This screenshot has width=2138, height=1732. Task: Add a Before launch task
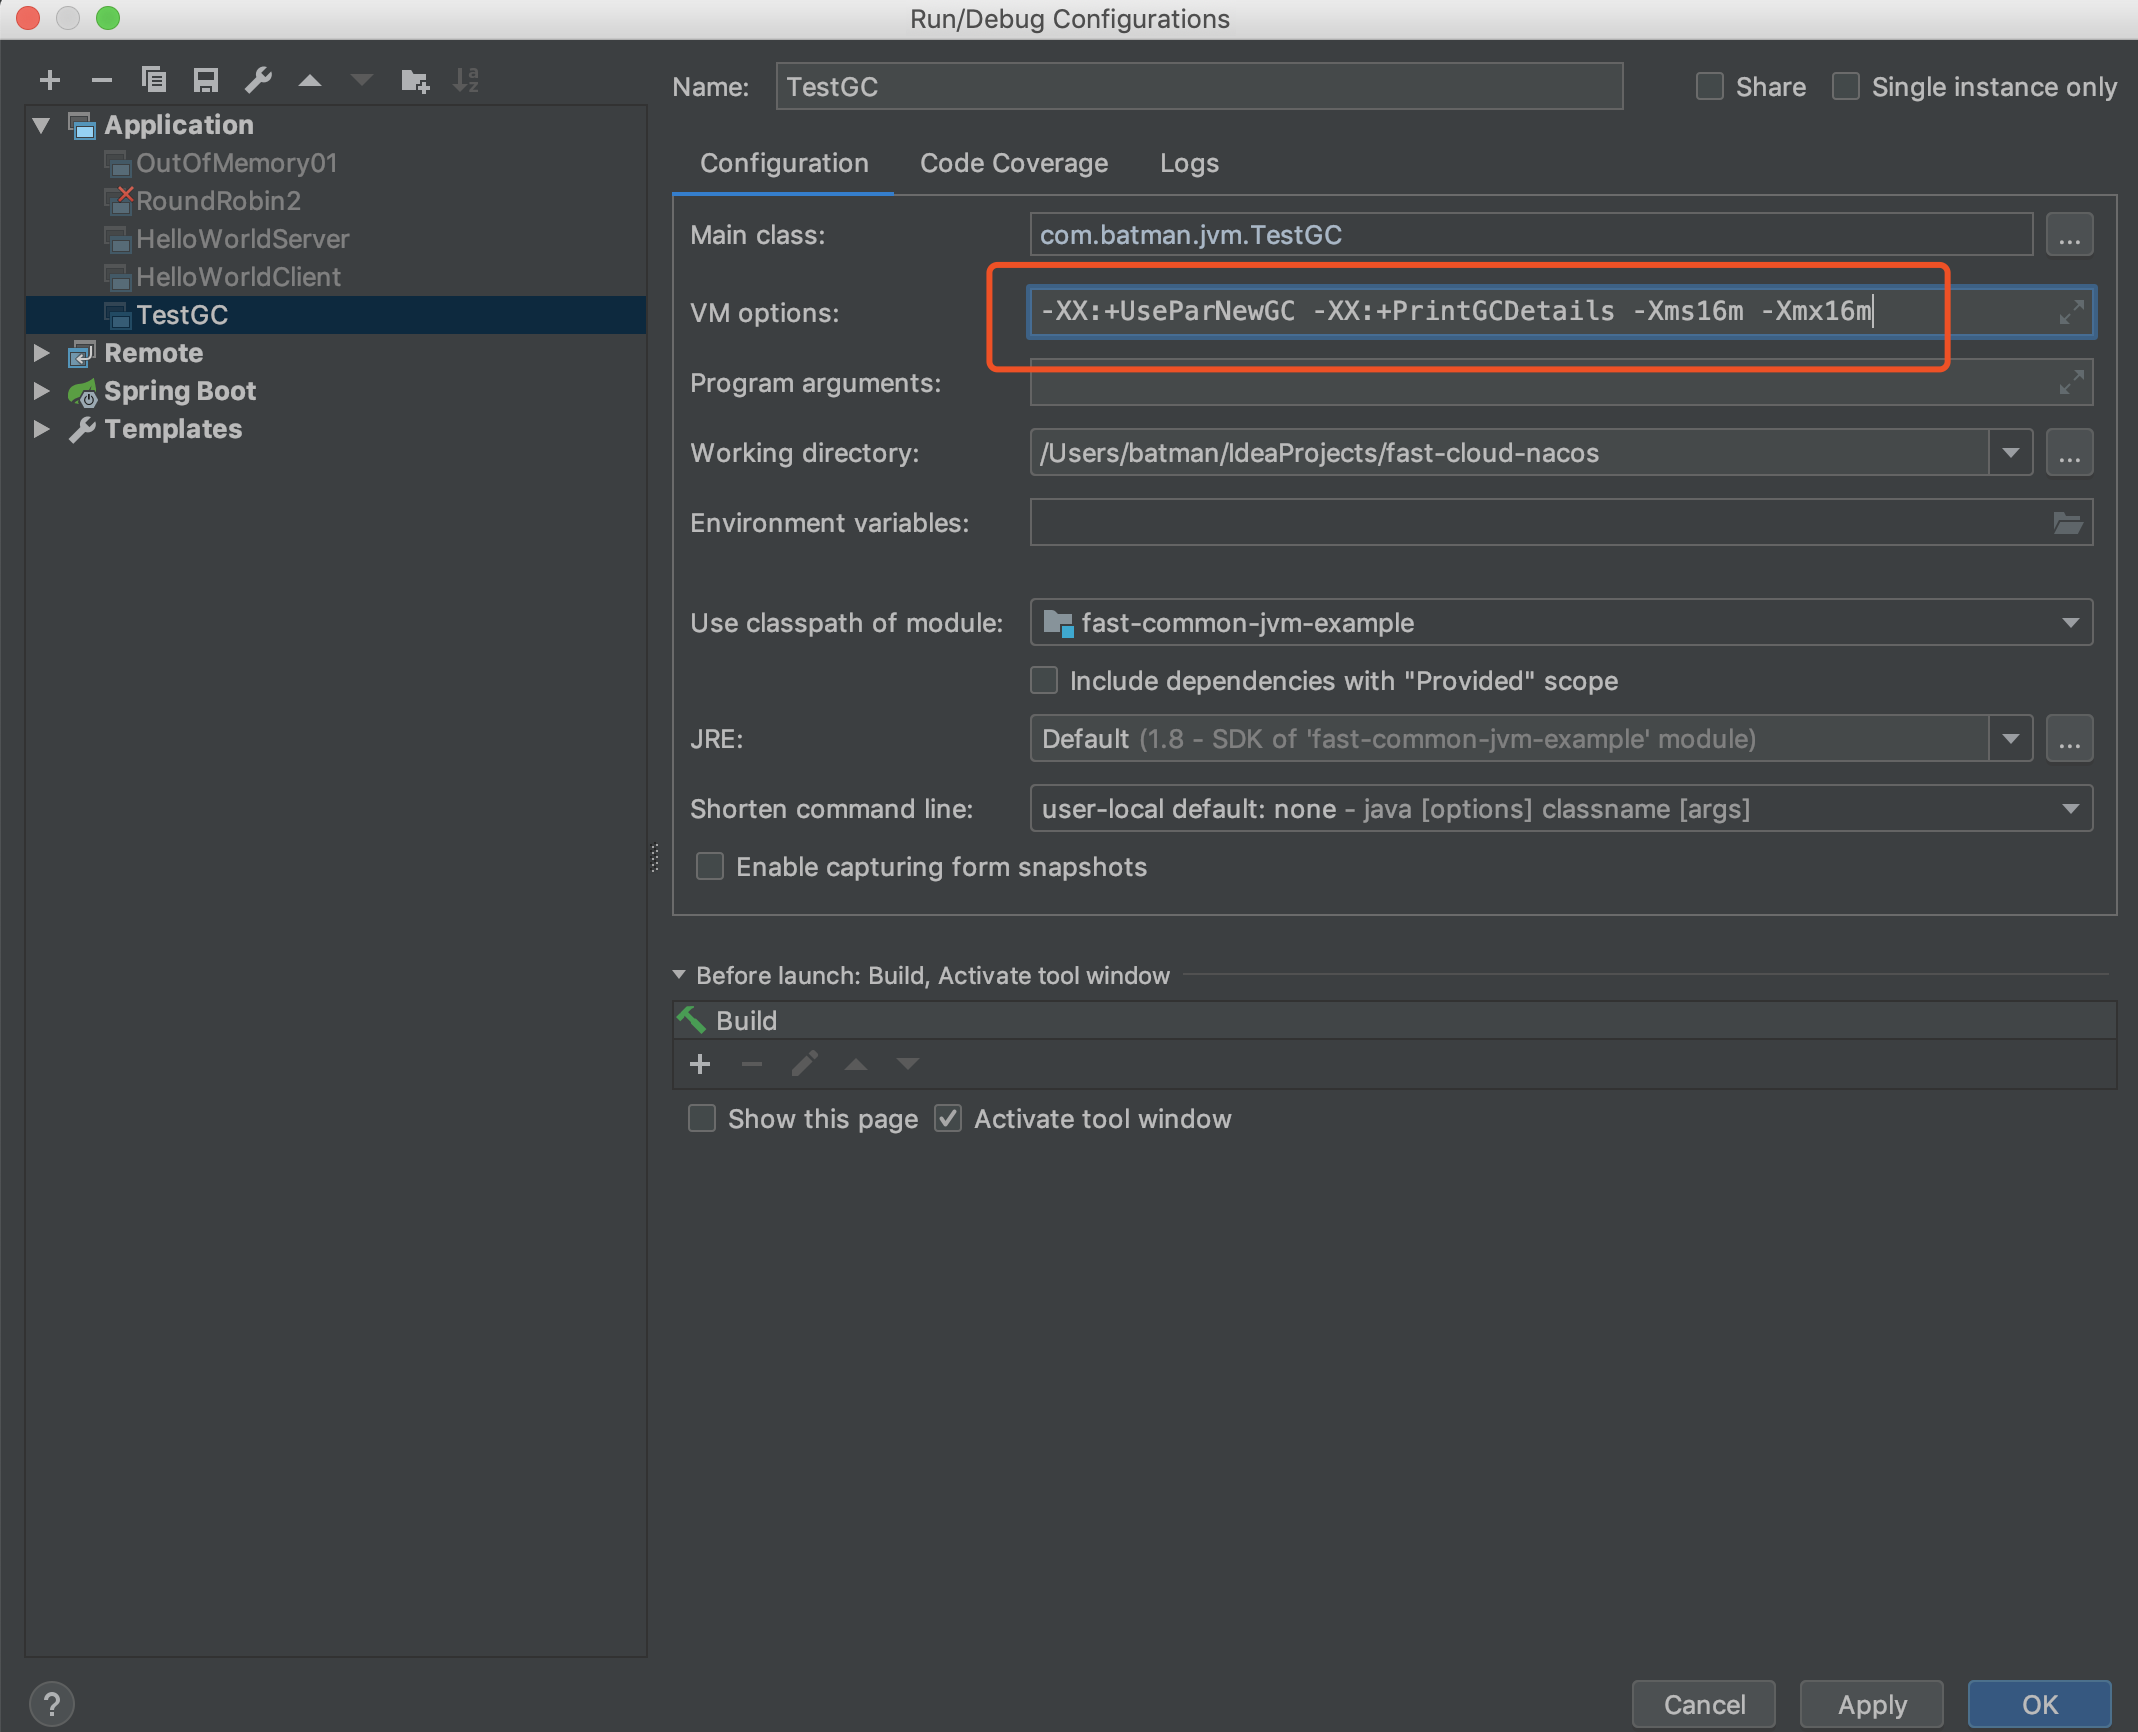point(700,1064)
